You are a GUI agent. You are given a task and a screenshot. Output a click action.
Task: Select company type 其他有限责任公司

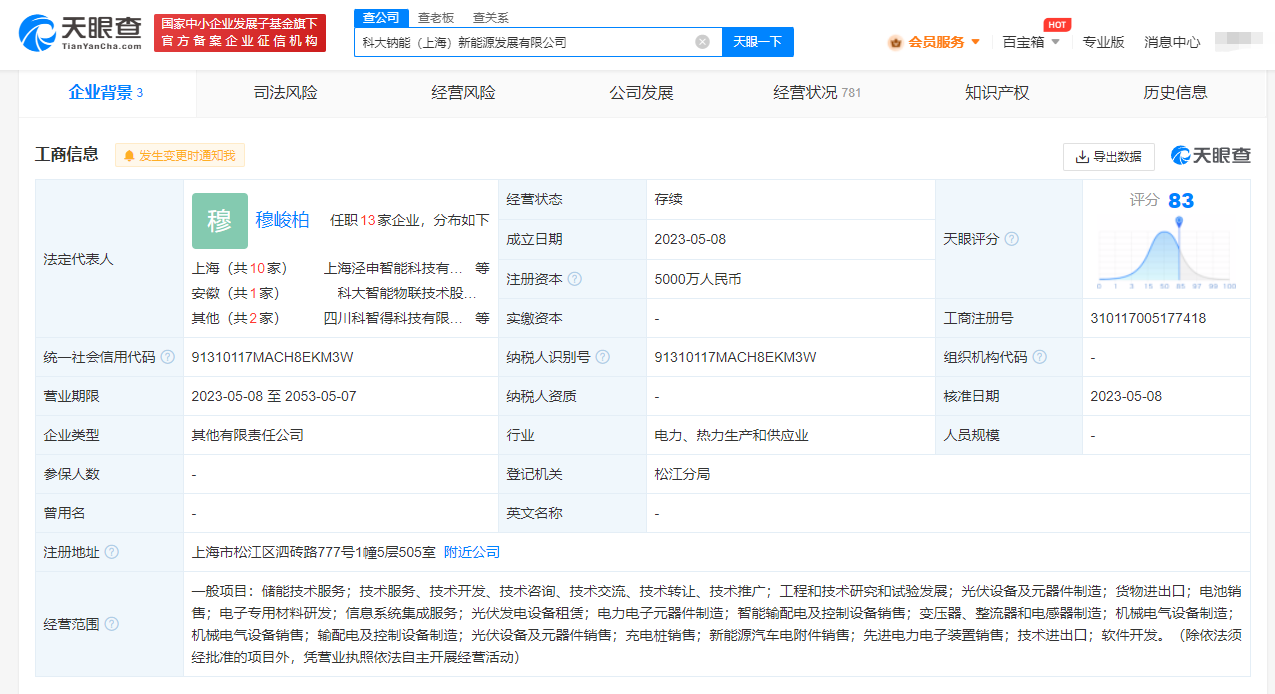248,435
